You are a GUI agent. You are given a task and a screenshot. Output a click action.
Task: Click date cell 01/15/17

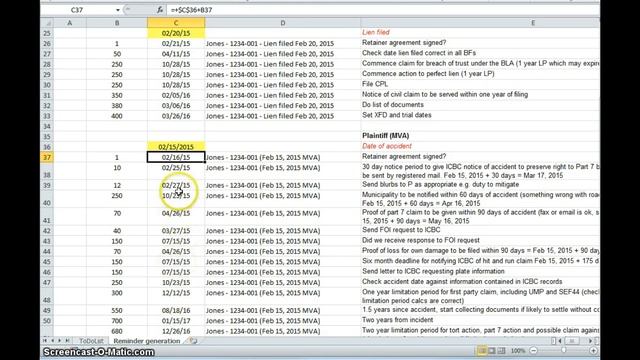pos(176,321)
